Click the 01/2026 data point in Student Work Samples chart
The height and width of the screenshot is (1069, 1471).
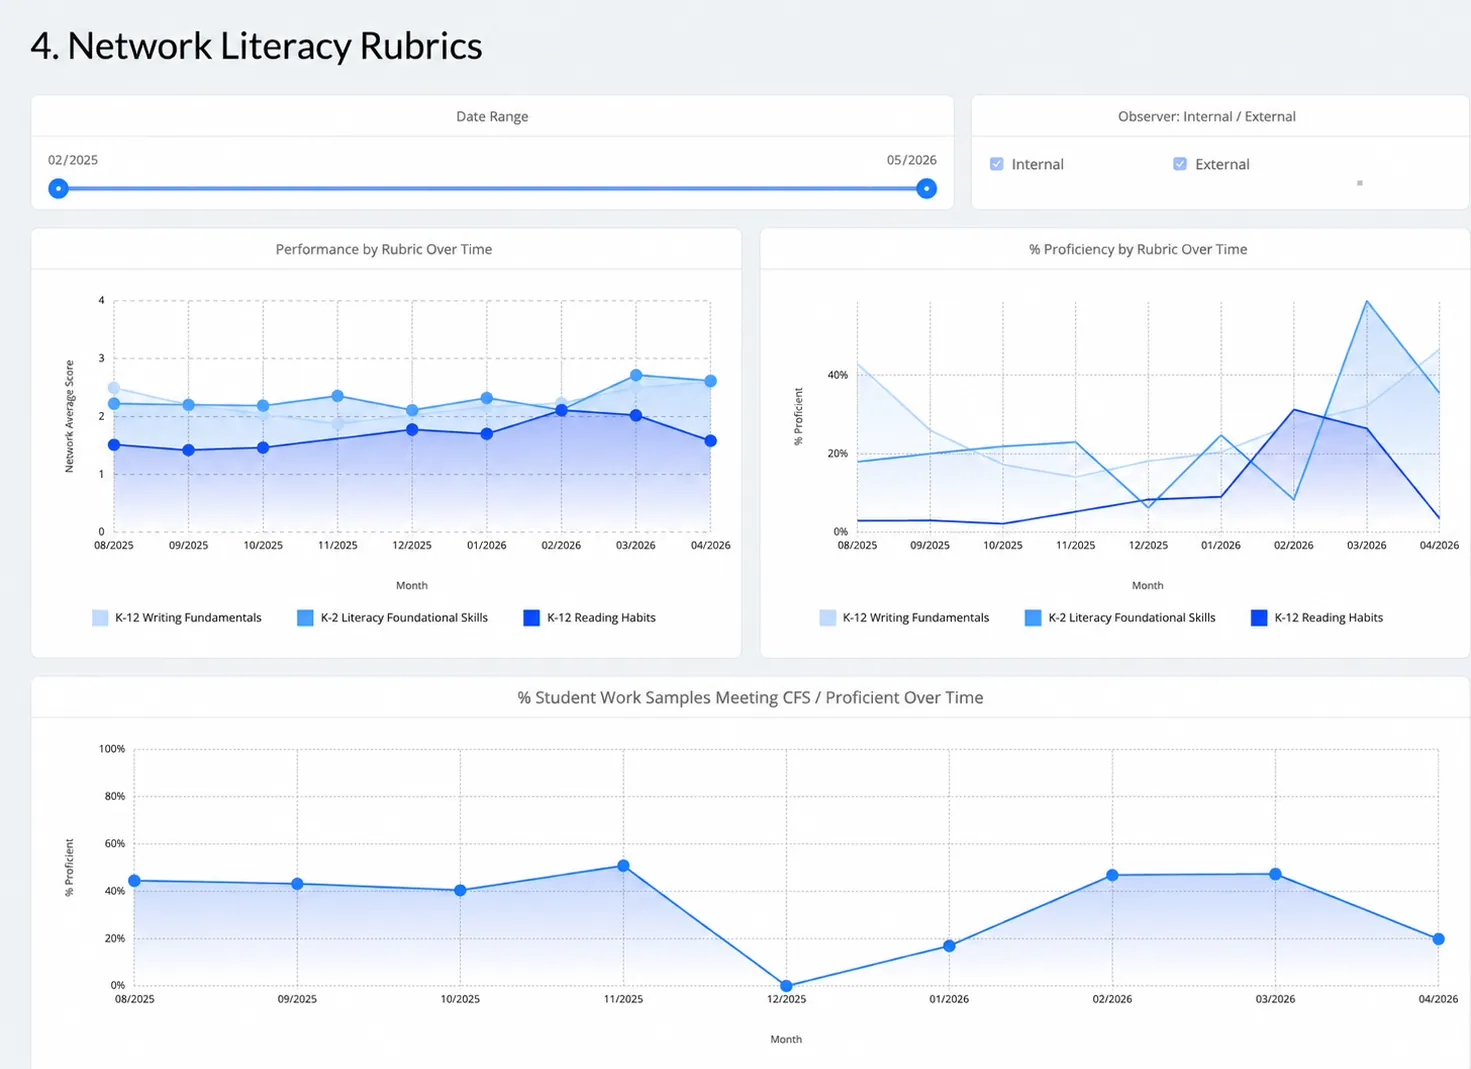click(949, 946)
